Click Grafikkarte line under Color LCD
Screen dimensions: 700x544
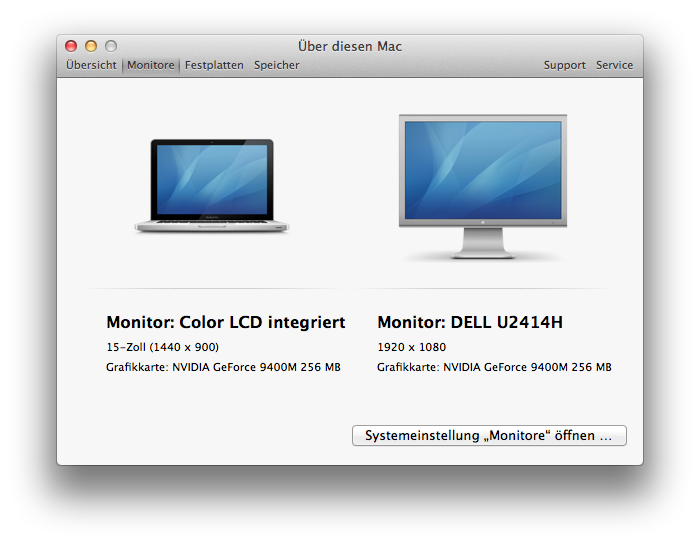pyautogui.click(x=223, y=367)
